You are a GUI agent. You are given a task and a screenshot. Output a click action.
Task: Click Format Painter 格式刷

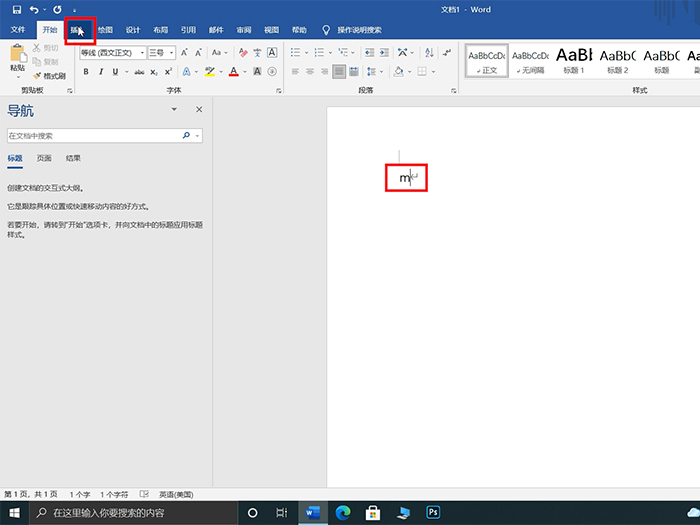point(50,76)
